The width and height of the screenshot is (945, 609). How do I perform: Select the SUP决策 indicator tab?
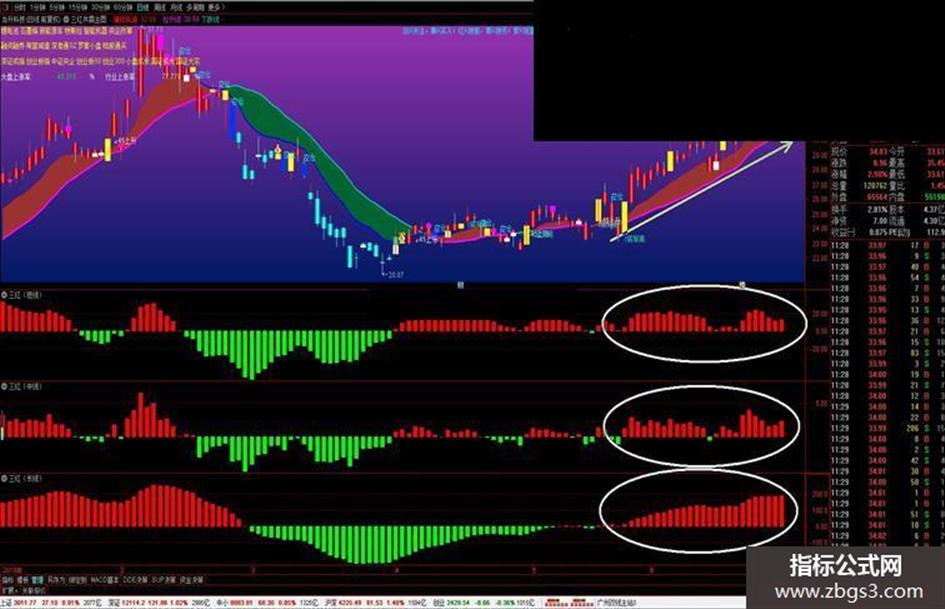tap(163, 579)
